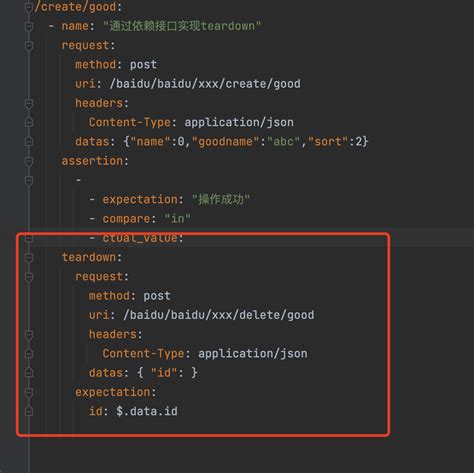Click the assertion: key text
The image size is (474, 473).
(95, 161)
